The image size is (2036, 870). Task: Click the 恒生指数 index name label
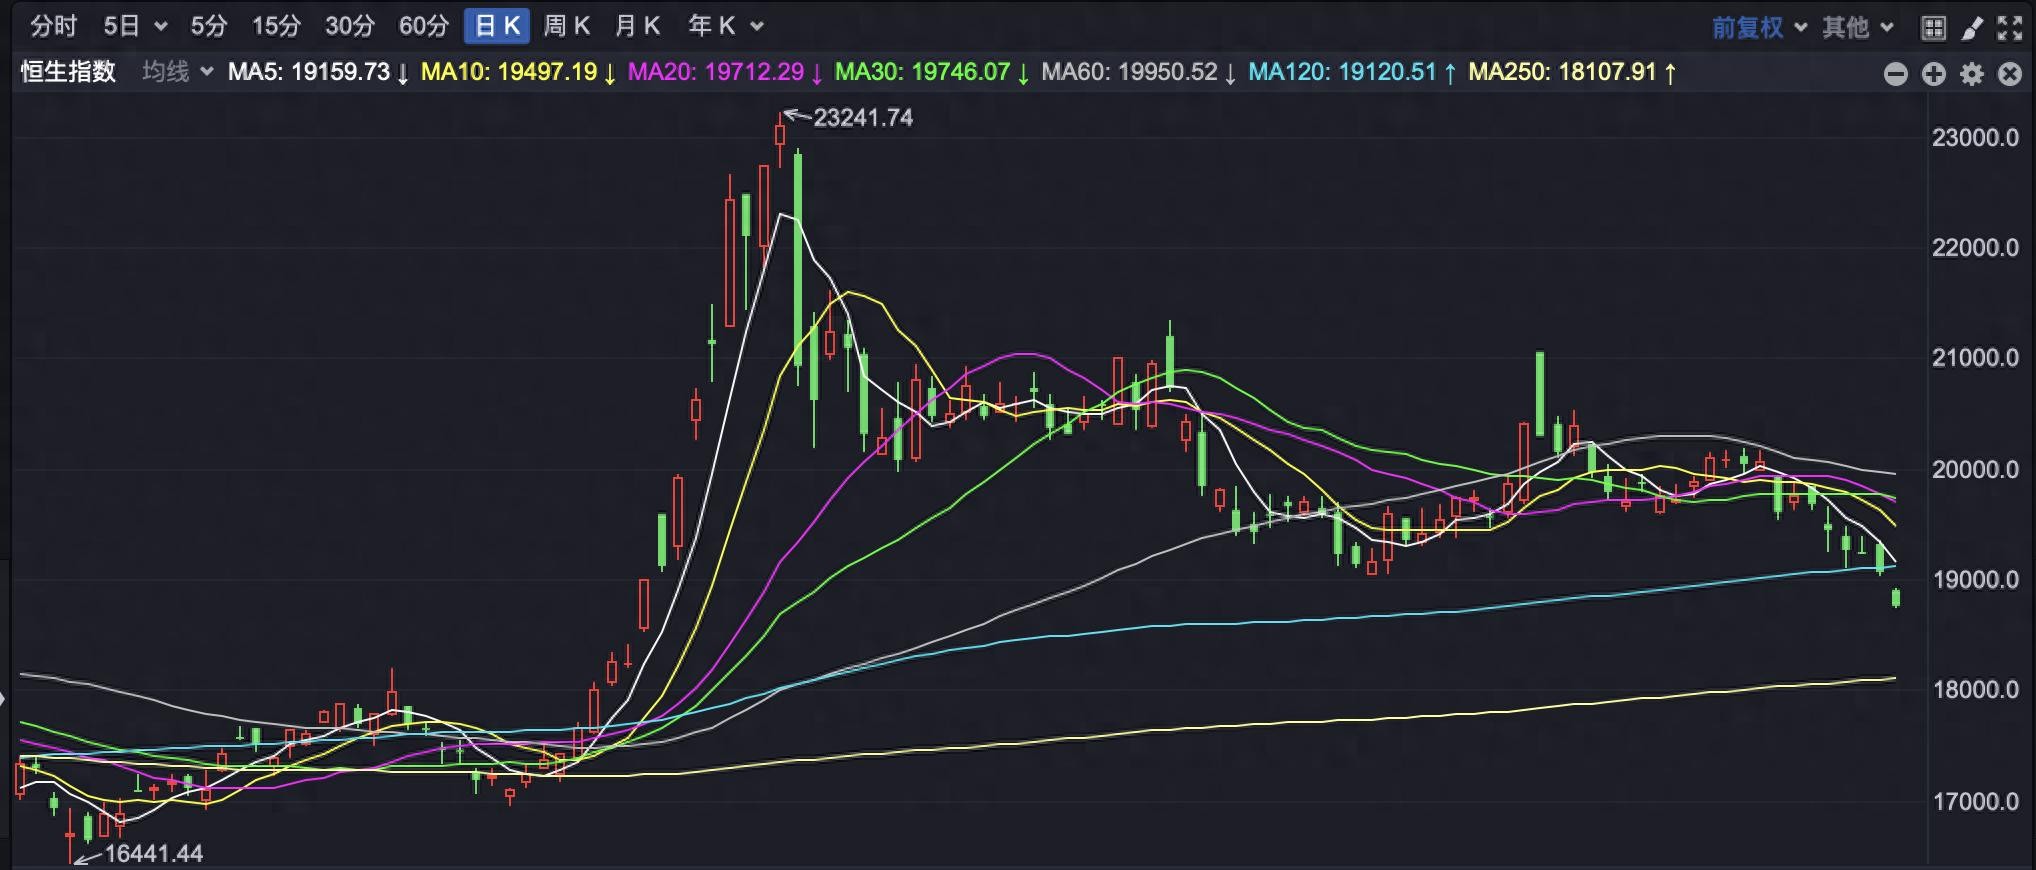pos(68,72)
